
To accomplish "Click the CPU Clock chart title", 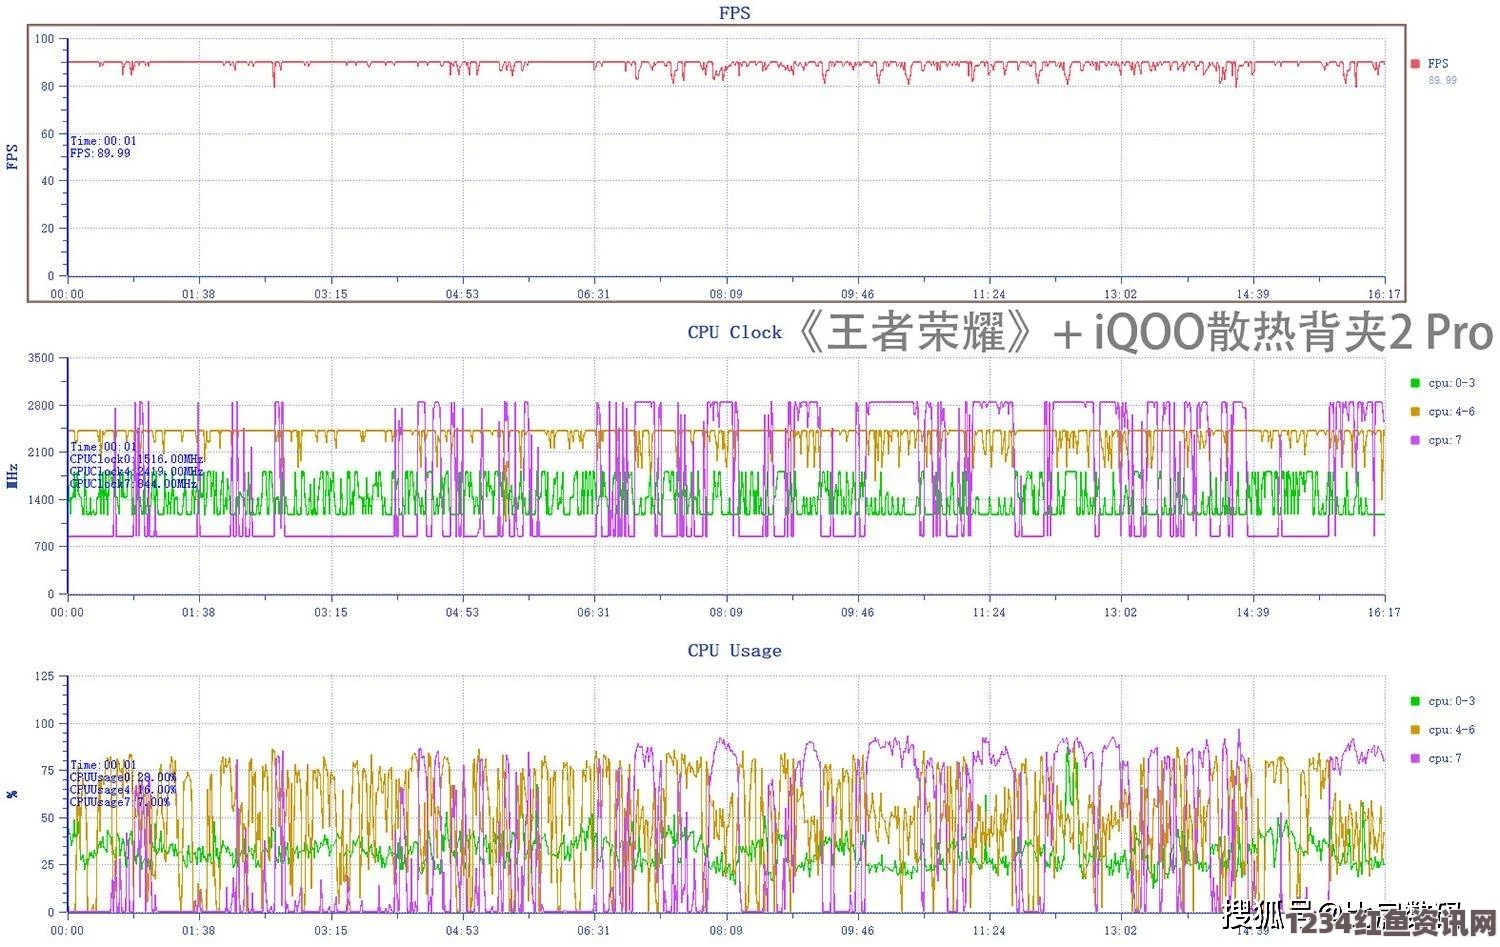I will click(735, 332).
